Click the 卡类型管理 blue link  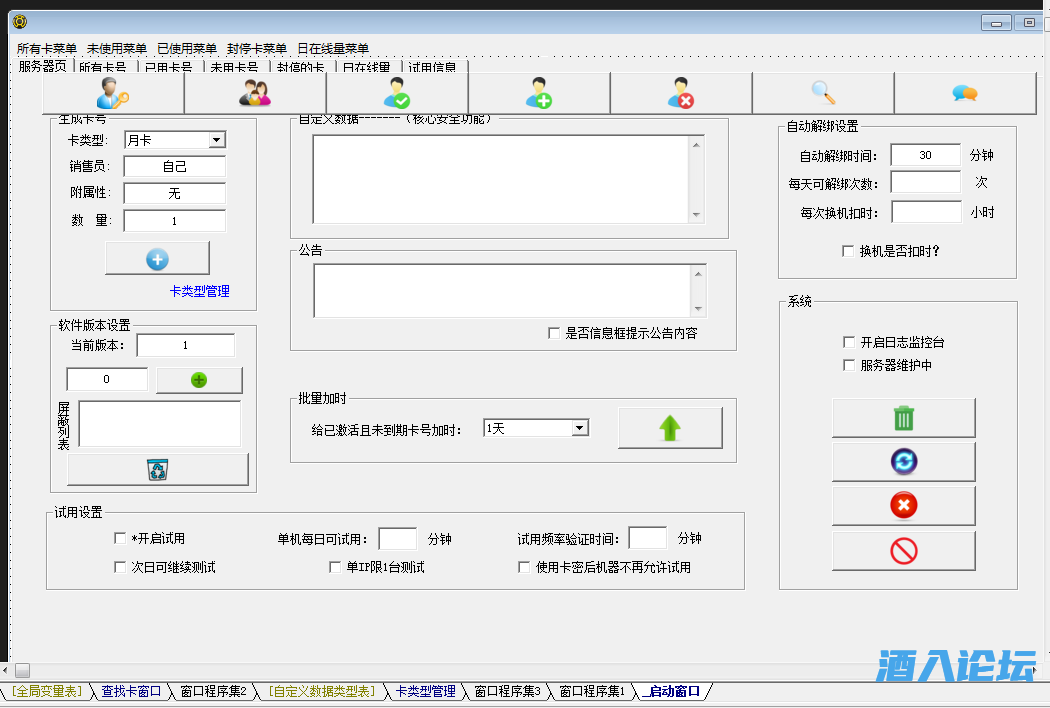pyautogui.click(x=199, y=291)
